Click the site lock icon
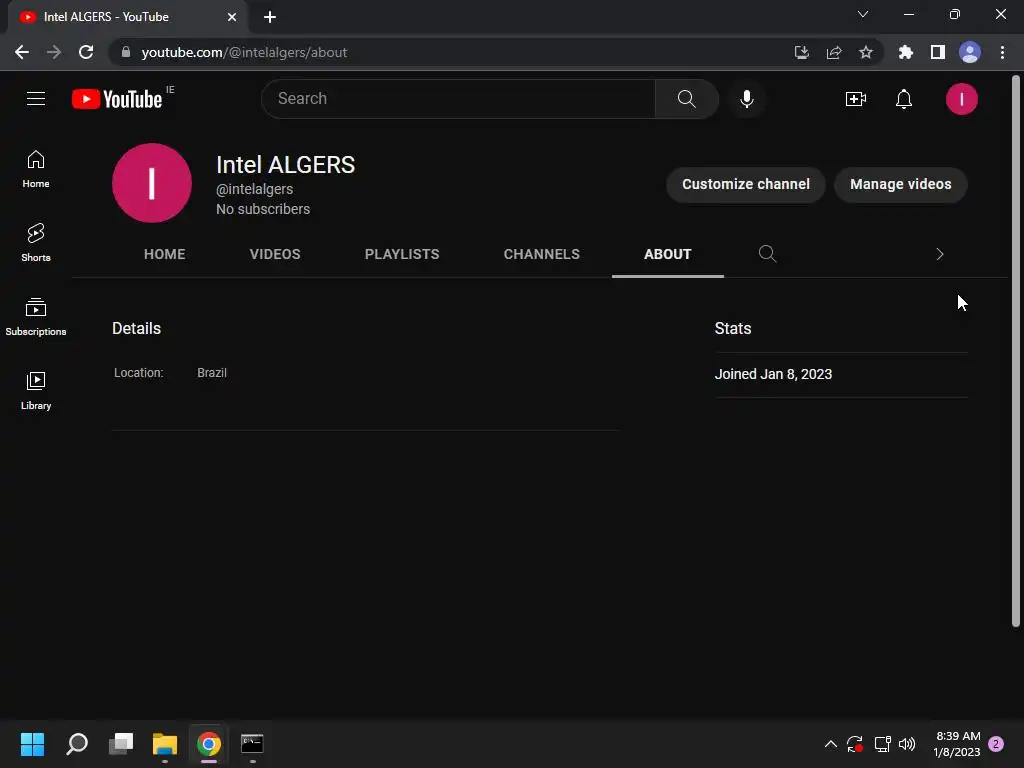Image resolution: width=1024 pixels, height=768 pixels. click(126, 52)
